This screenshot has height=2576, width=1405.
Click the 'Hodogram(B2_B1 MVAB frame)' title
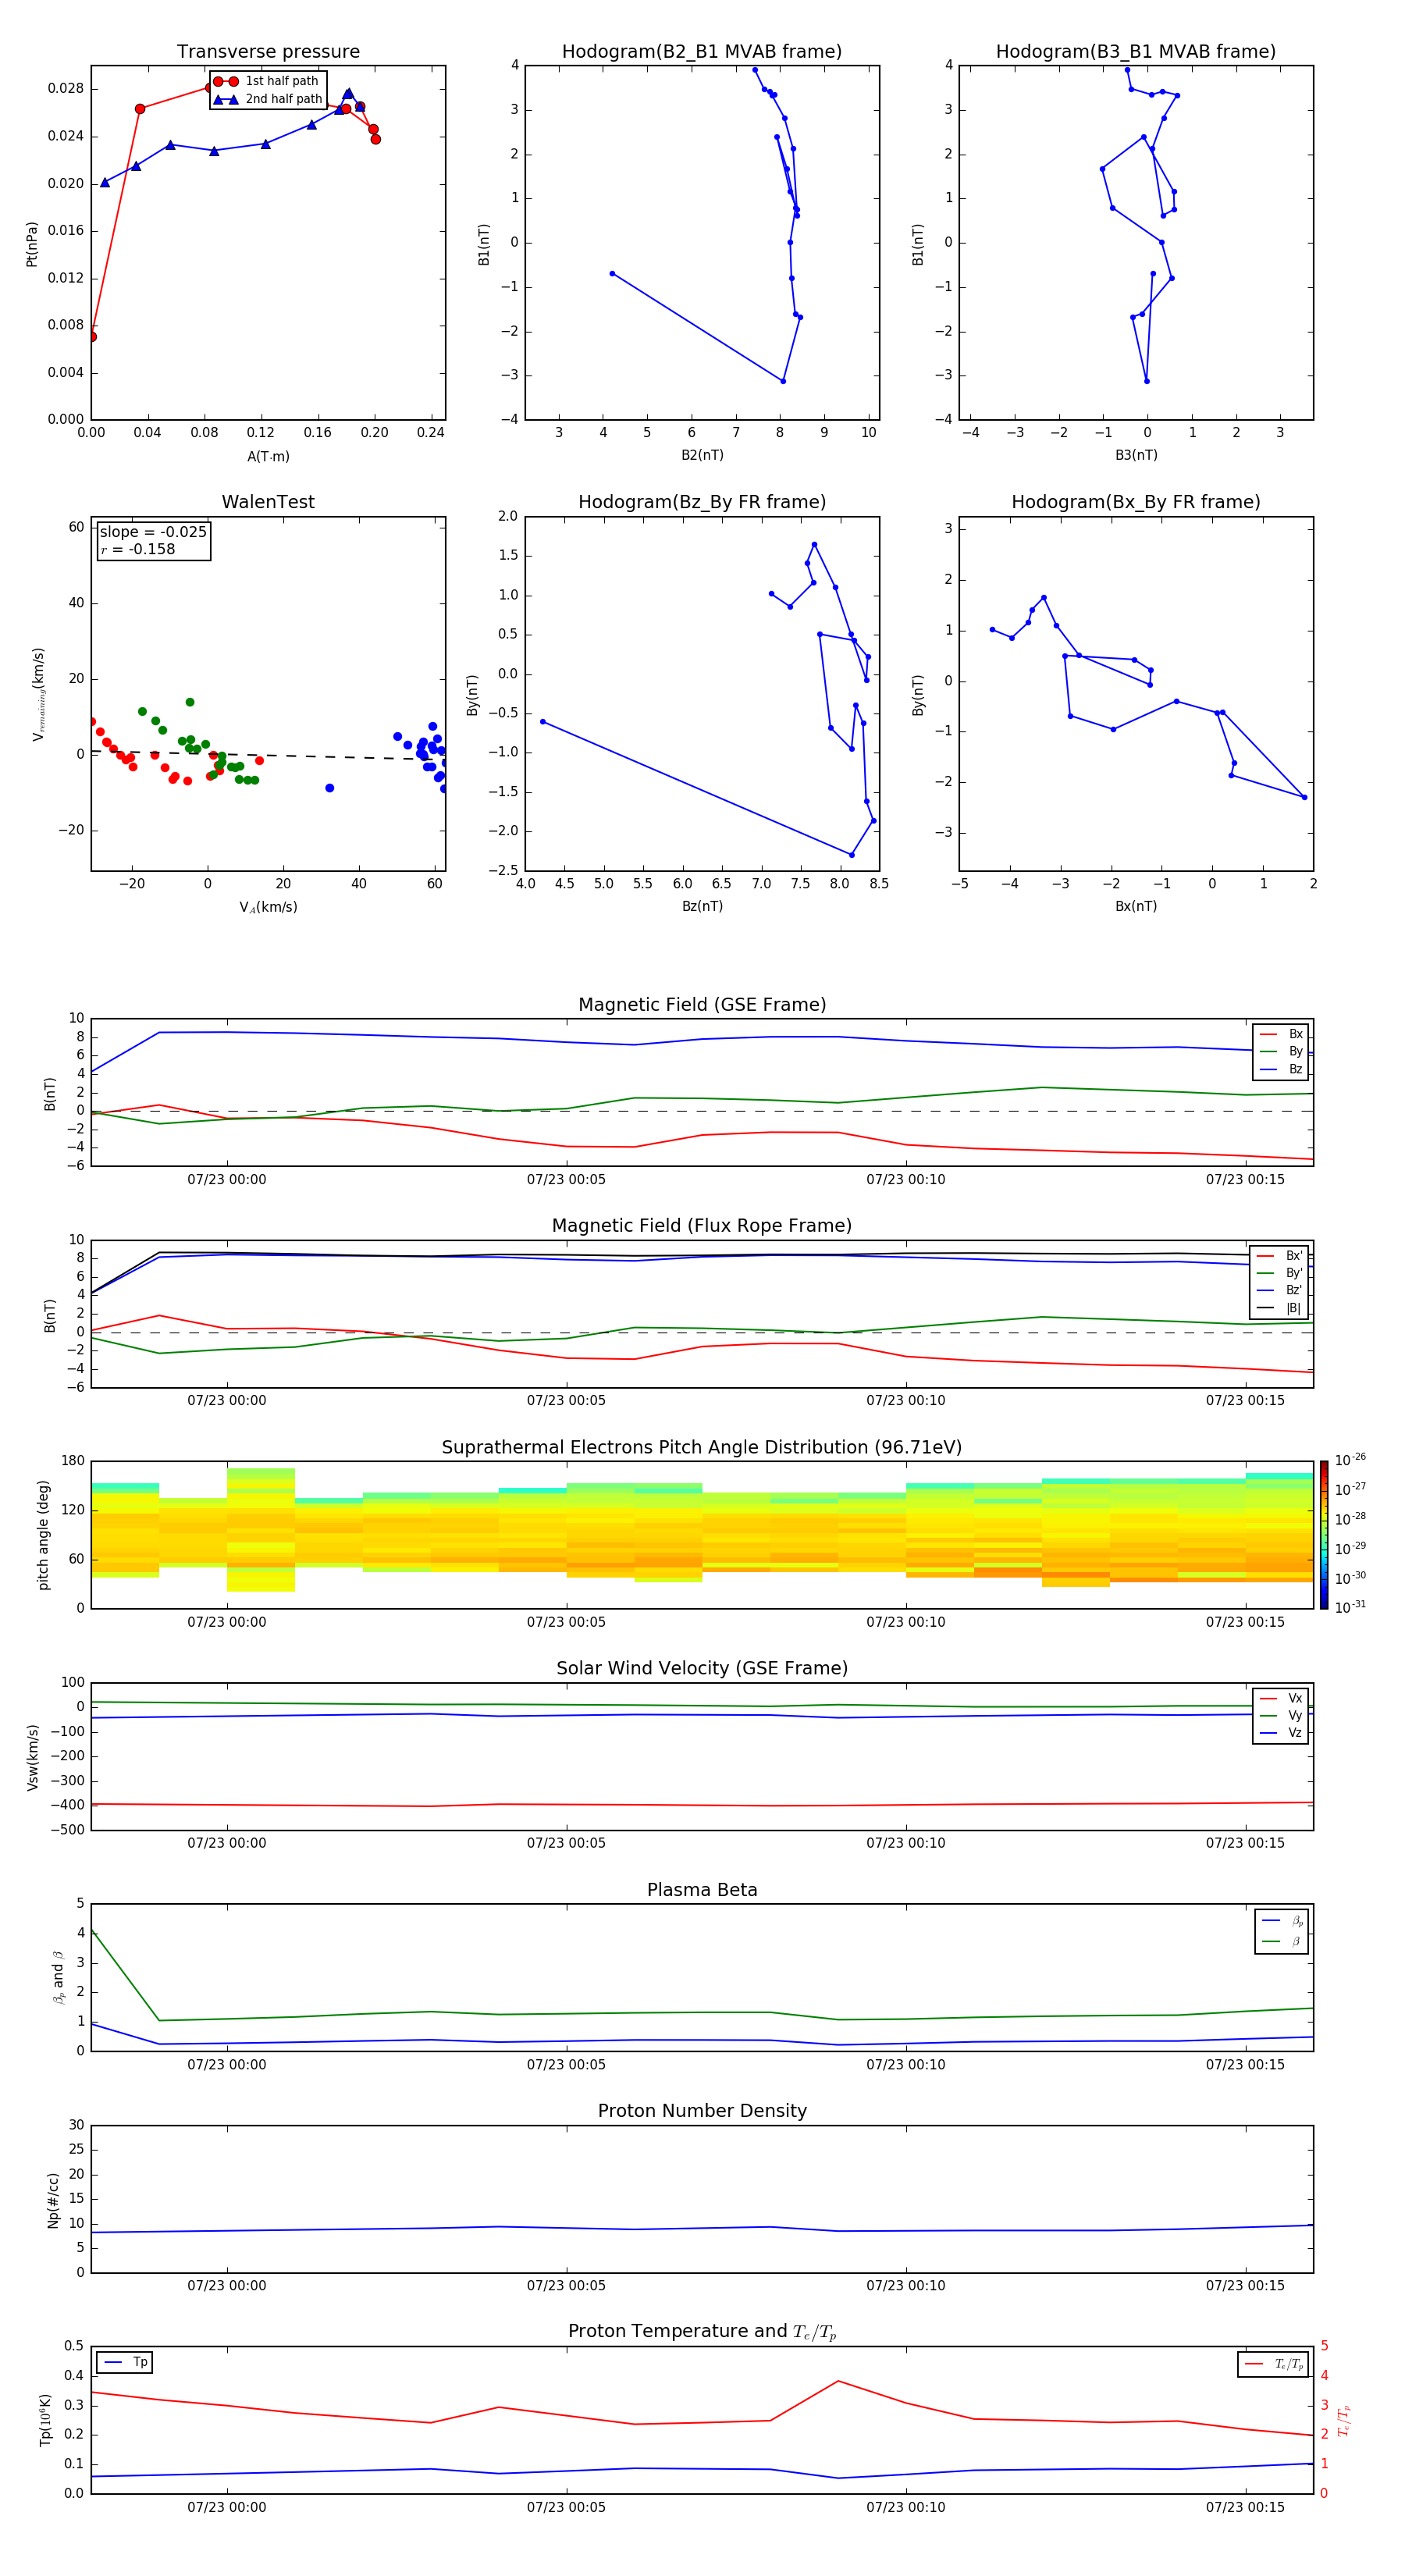pos(702,52)
